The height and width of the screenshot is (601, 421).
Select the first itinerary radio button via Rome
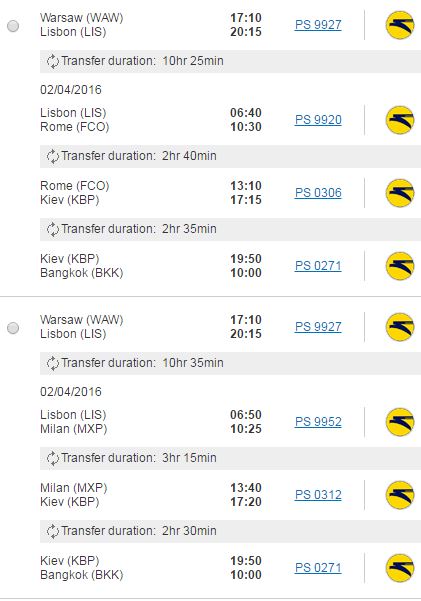13,26
